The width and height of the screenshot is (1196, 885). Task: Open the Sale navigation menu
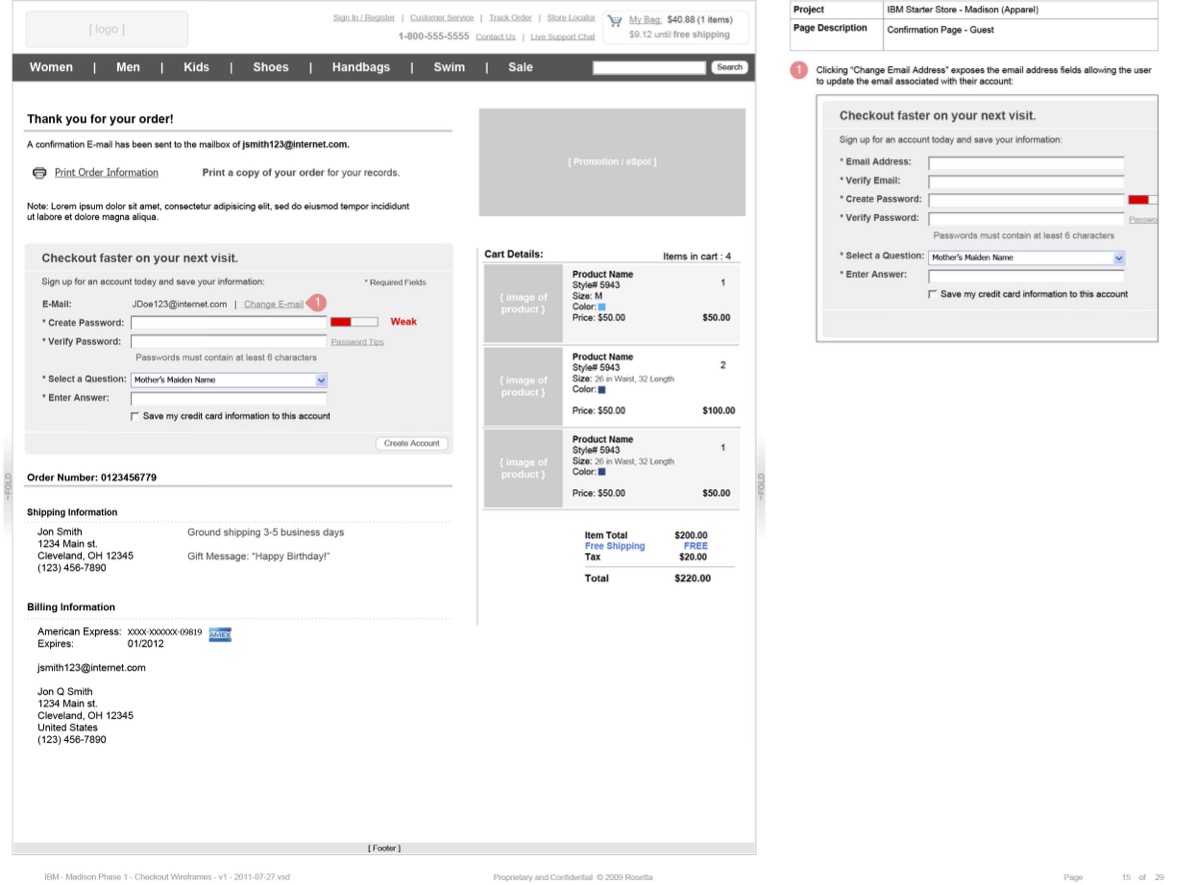pos(521,67)
